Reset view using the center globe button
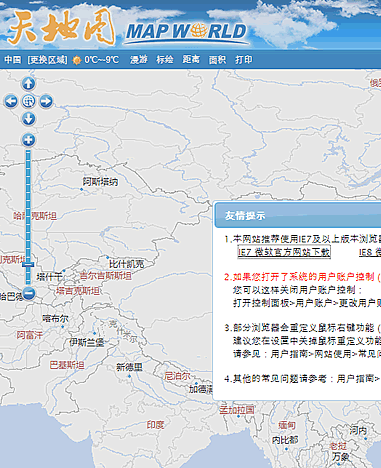Viewport: 381px width, 468px height. (28, 101)
